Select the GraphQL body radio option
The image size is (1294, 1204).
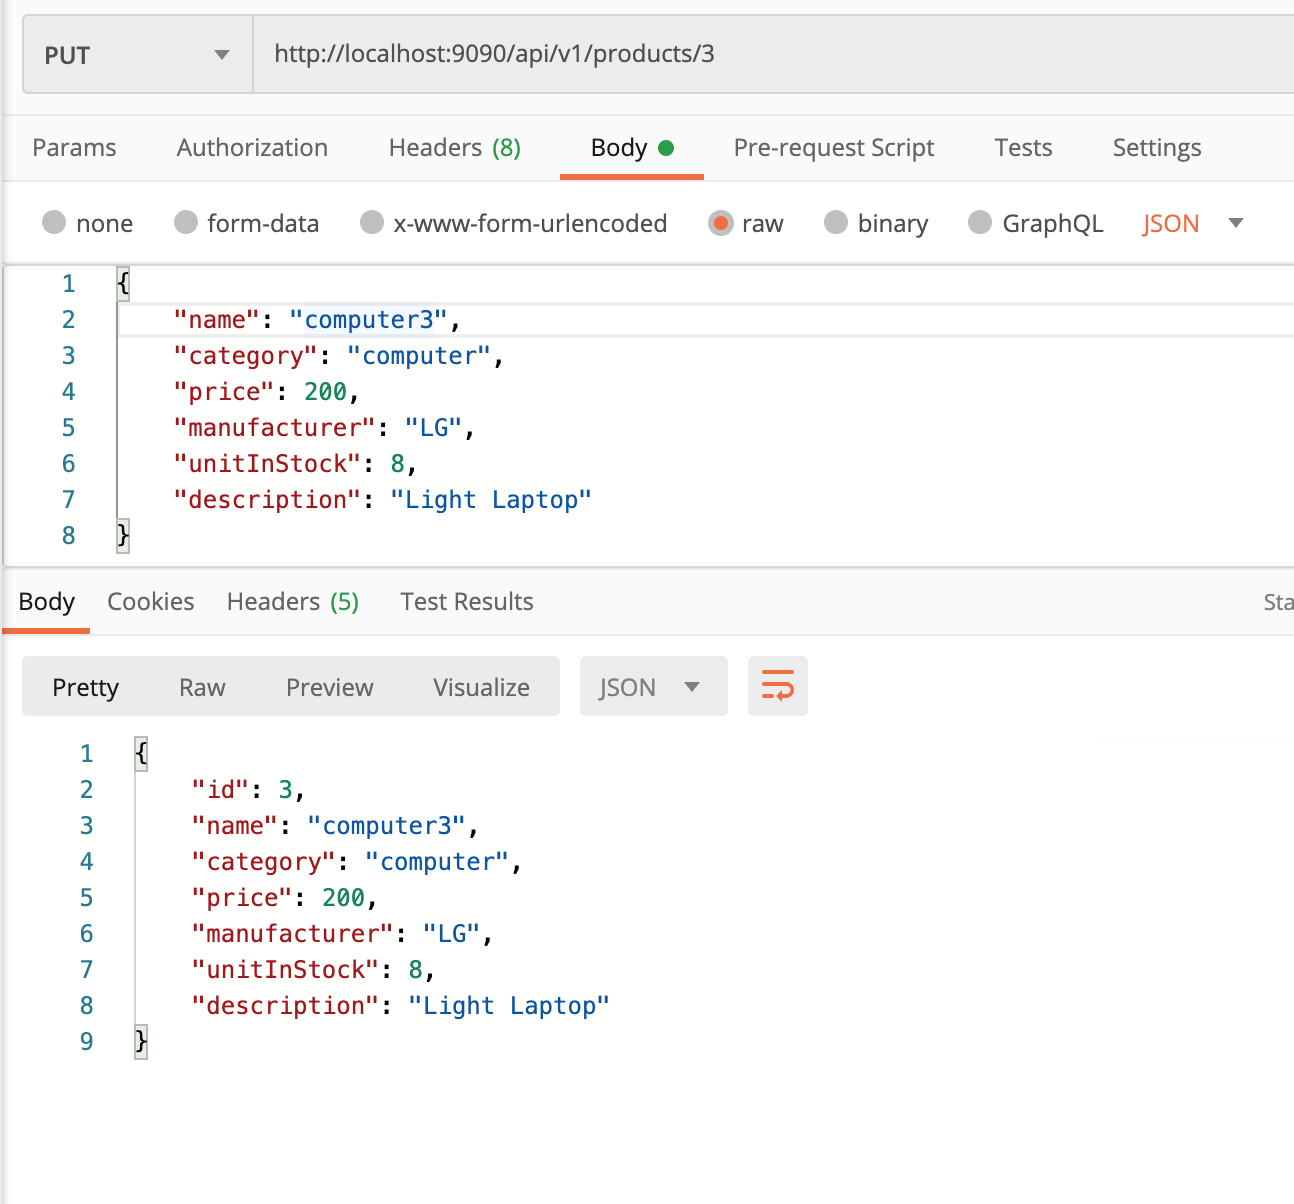click(x=980, y=222)
